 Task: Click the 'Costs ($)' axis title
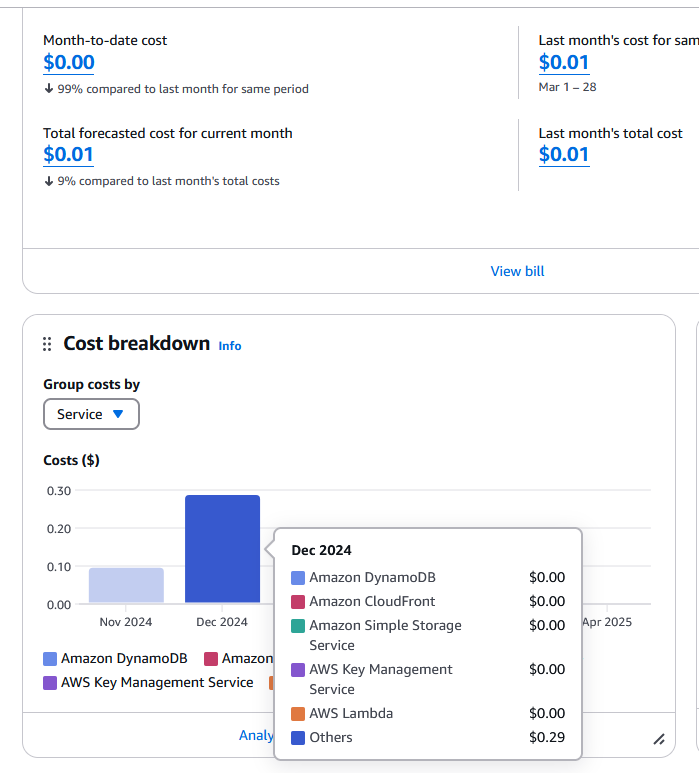point(71,460)
